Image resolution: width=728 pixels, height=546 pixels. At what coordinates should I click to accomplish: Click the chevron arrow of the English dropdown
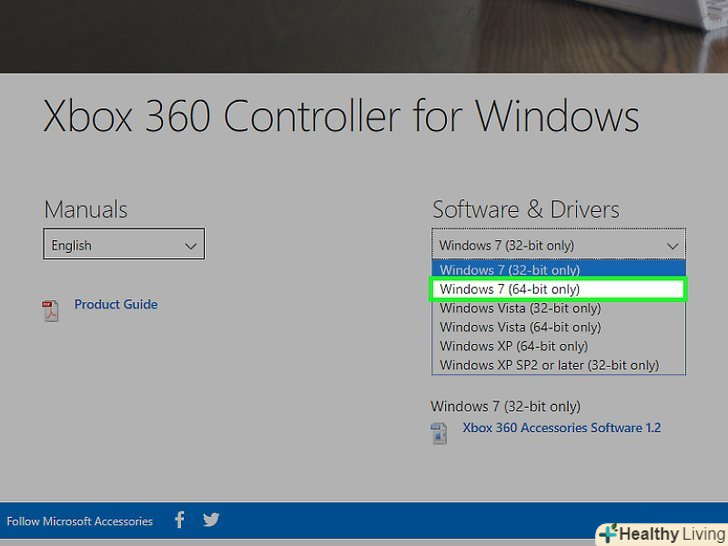click(191, 246)
